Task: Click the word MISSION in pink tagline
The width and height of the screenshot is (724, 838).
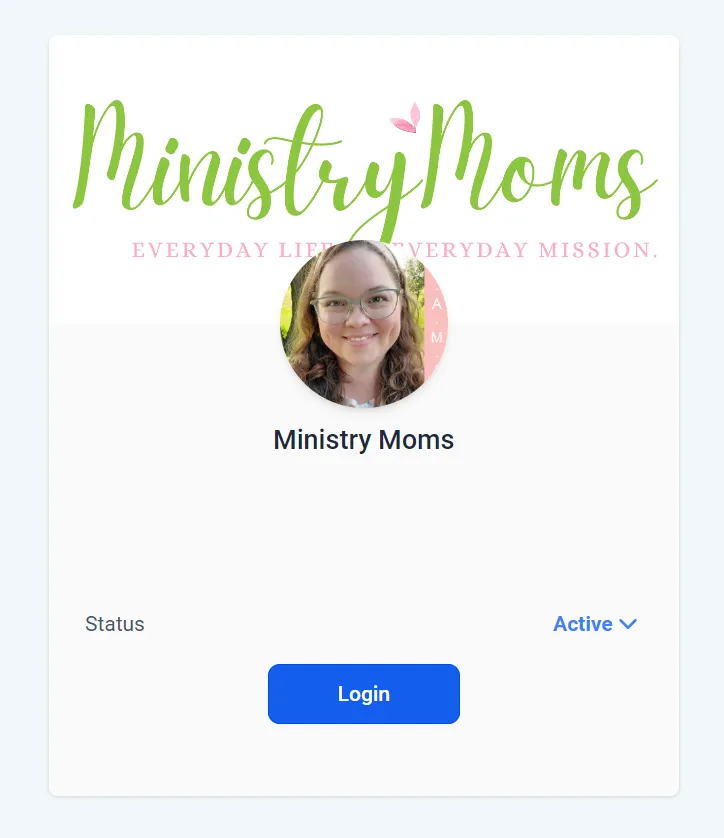Action: [x=598, y=250]
